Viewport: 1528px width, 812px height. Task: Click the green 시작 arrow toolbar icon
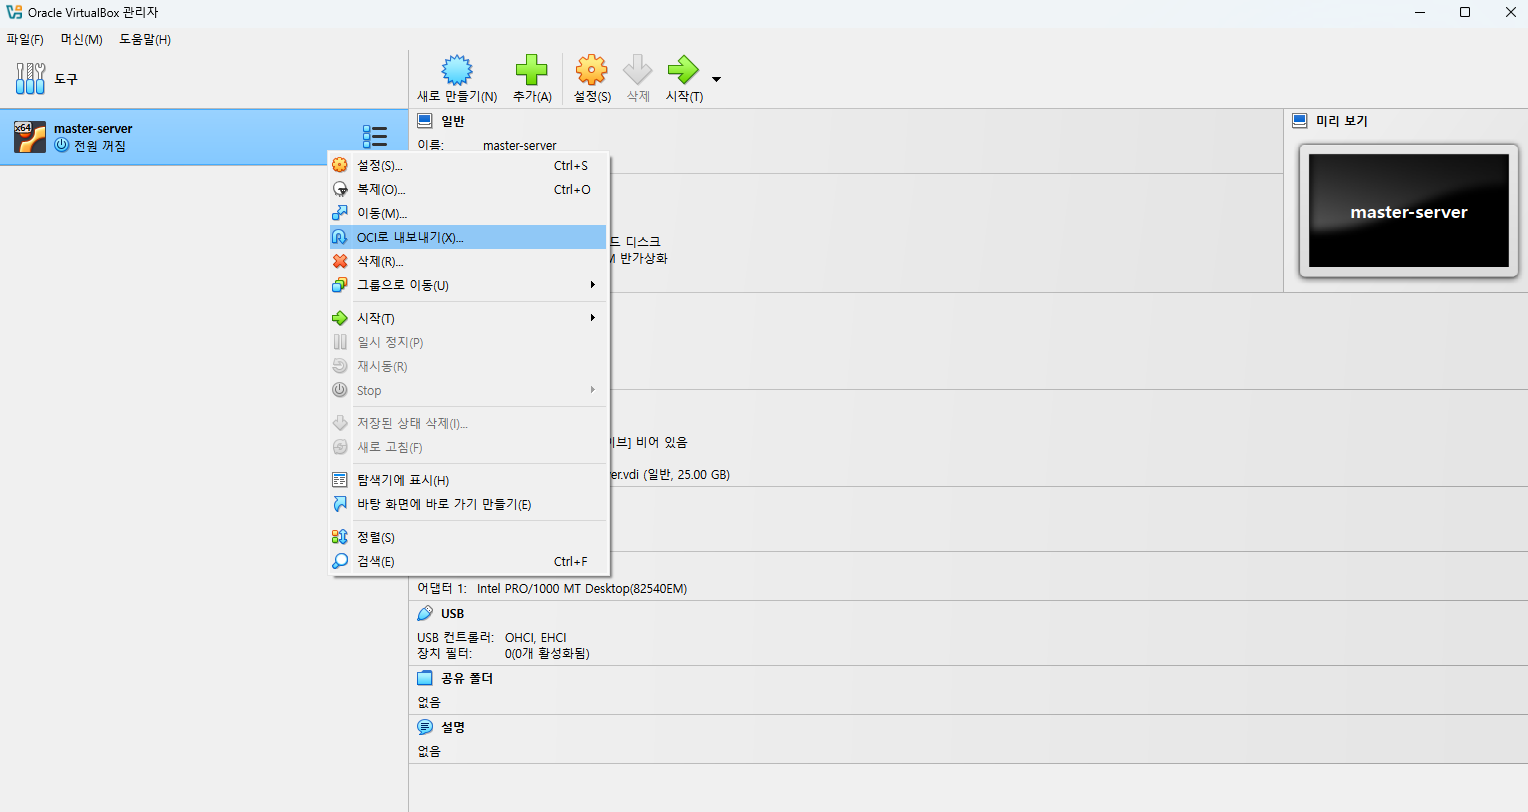click(x=684, y=70)
